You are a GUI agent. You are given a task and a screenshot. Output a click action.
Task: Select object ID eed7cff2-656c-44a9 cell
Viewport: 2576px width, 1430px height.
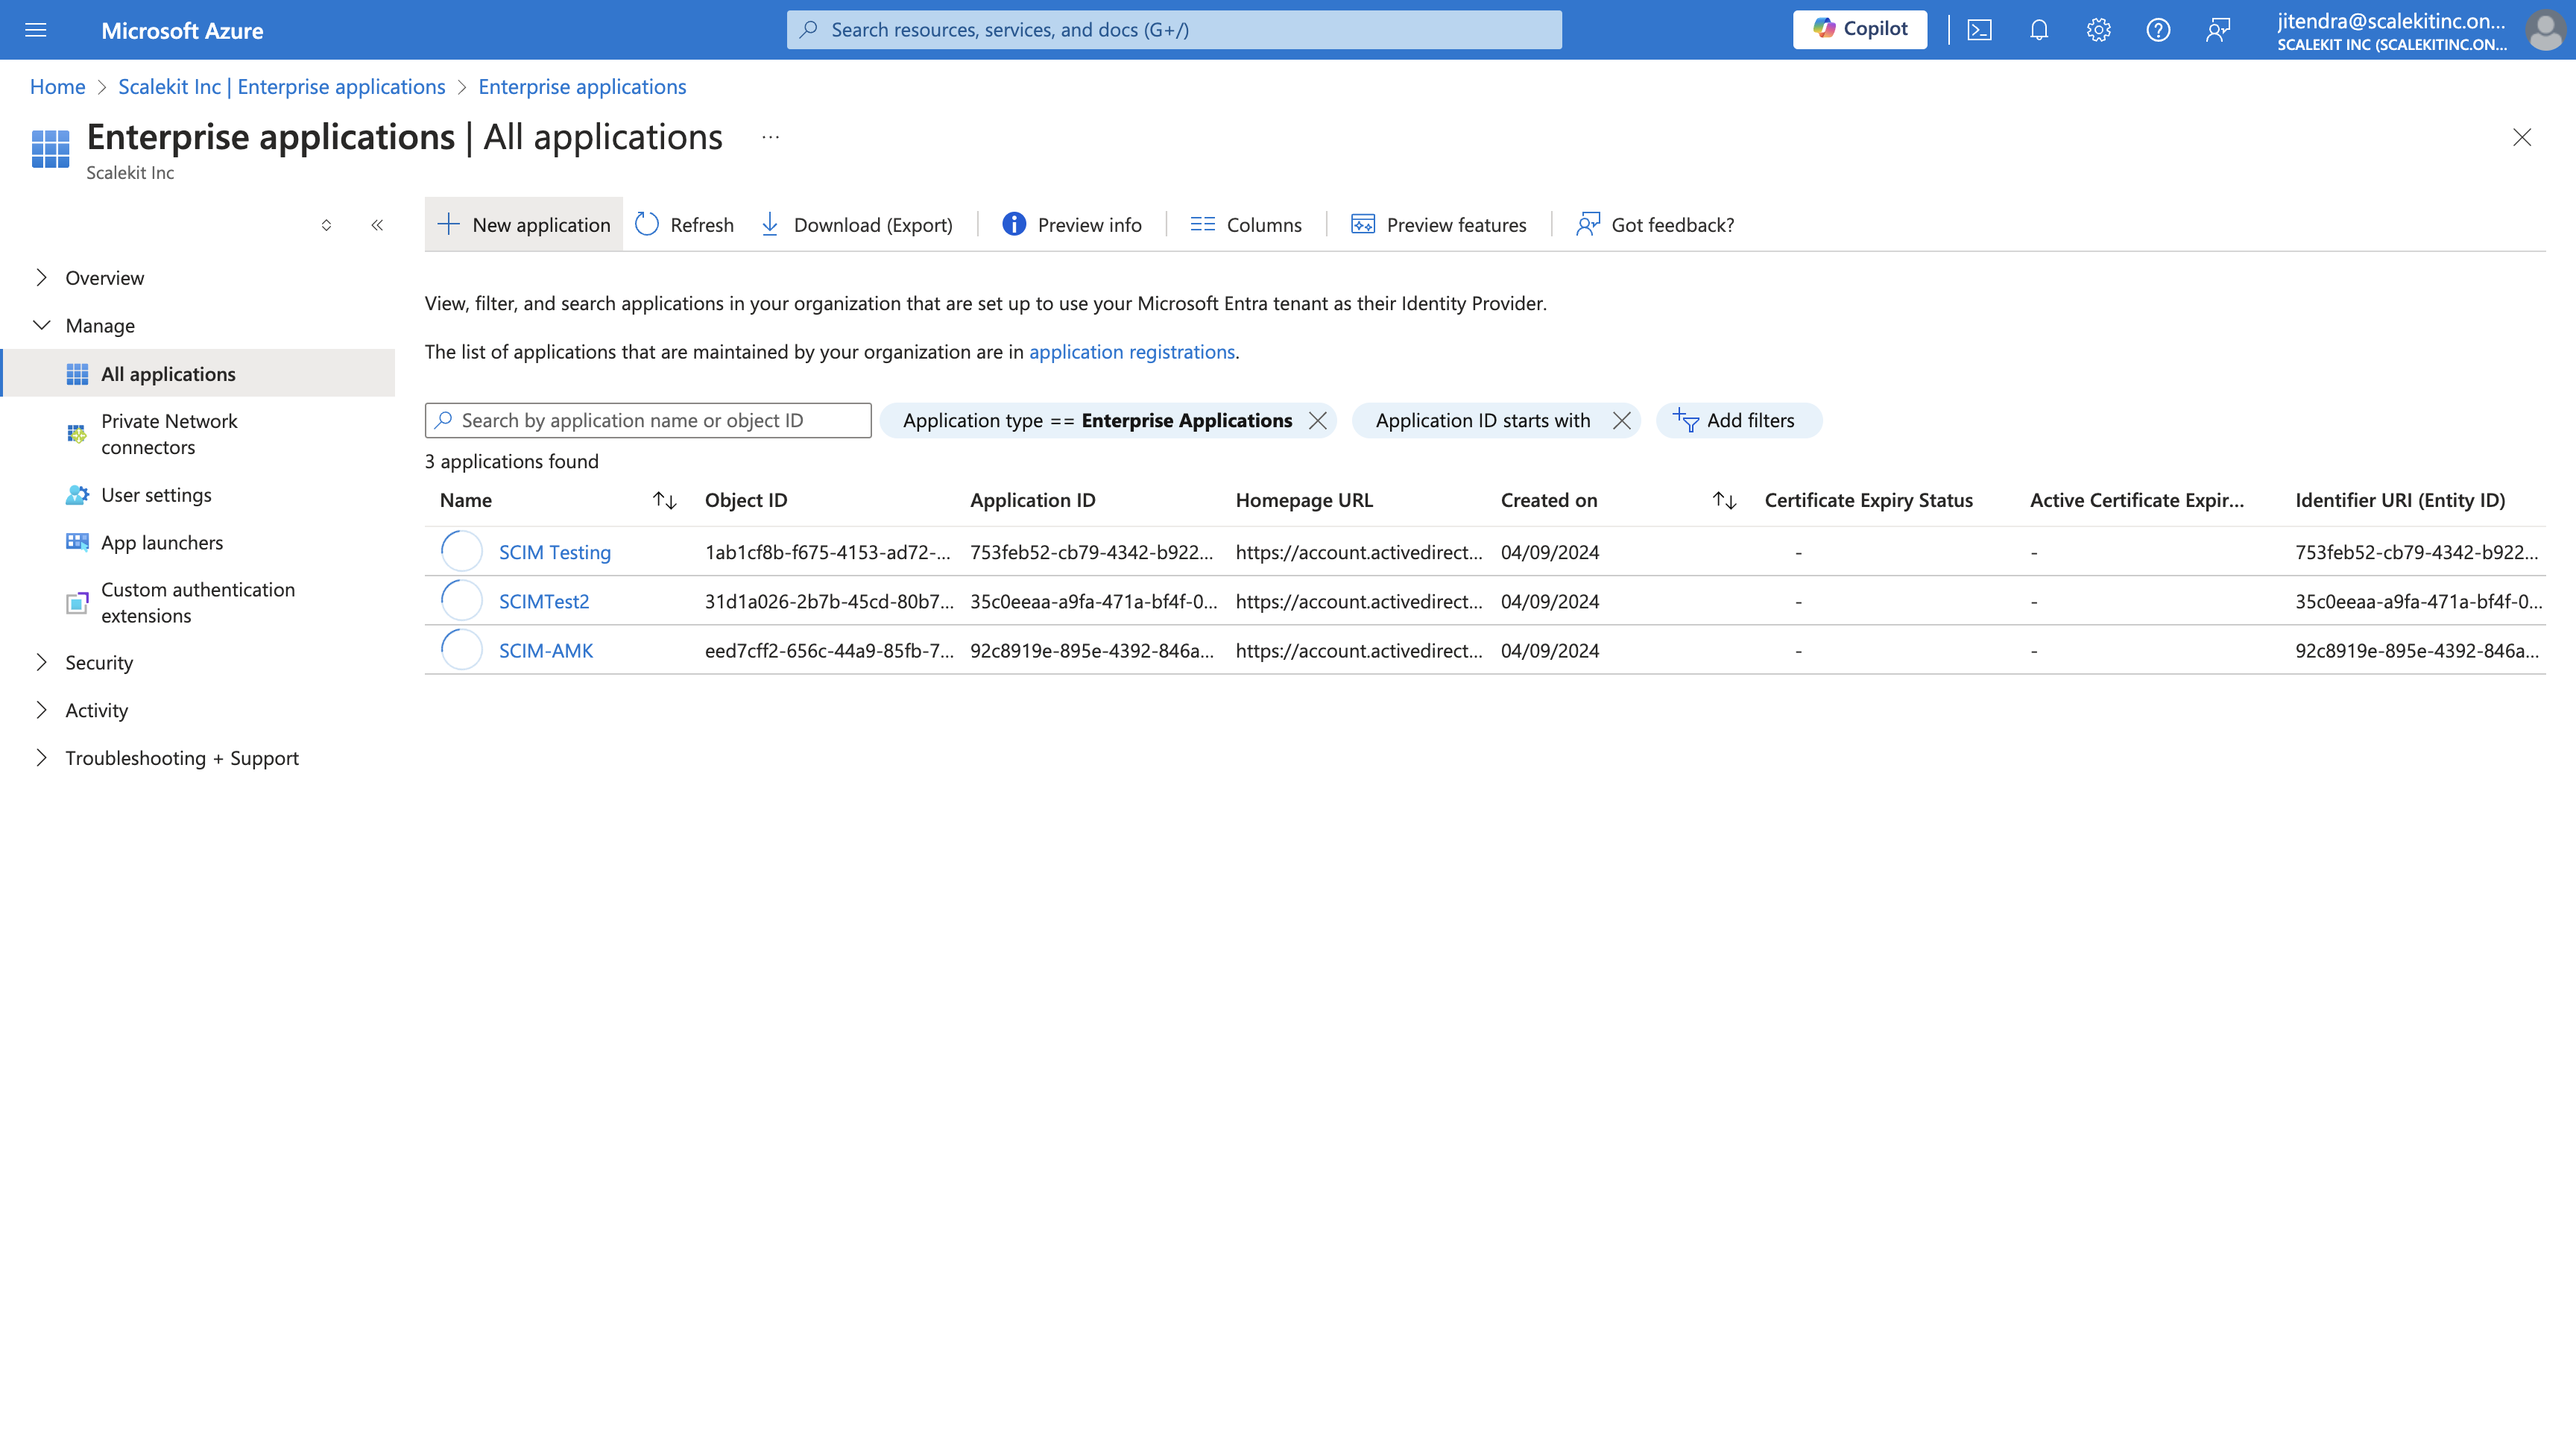pos(829,650)
